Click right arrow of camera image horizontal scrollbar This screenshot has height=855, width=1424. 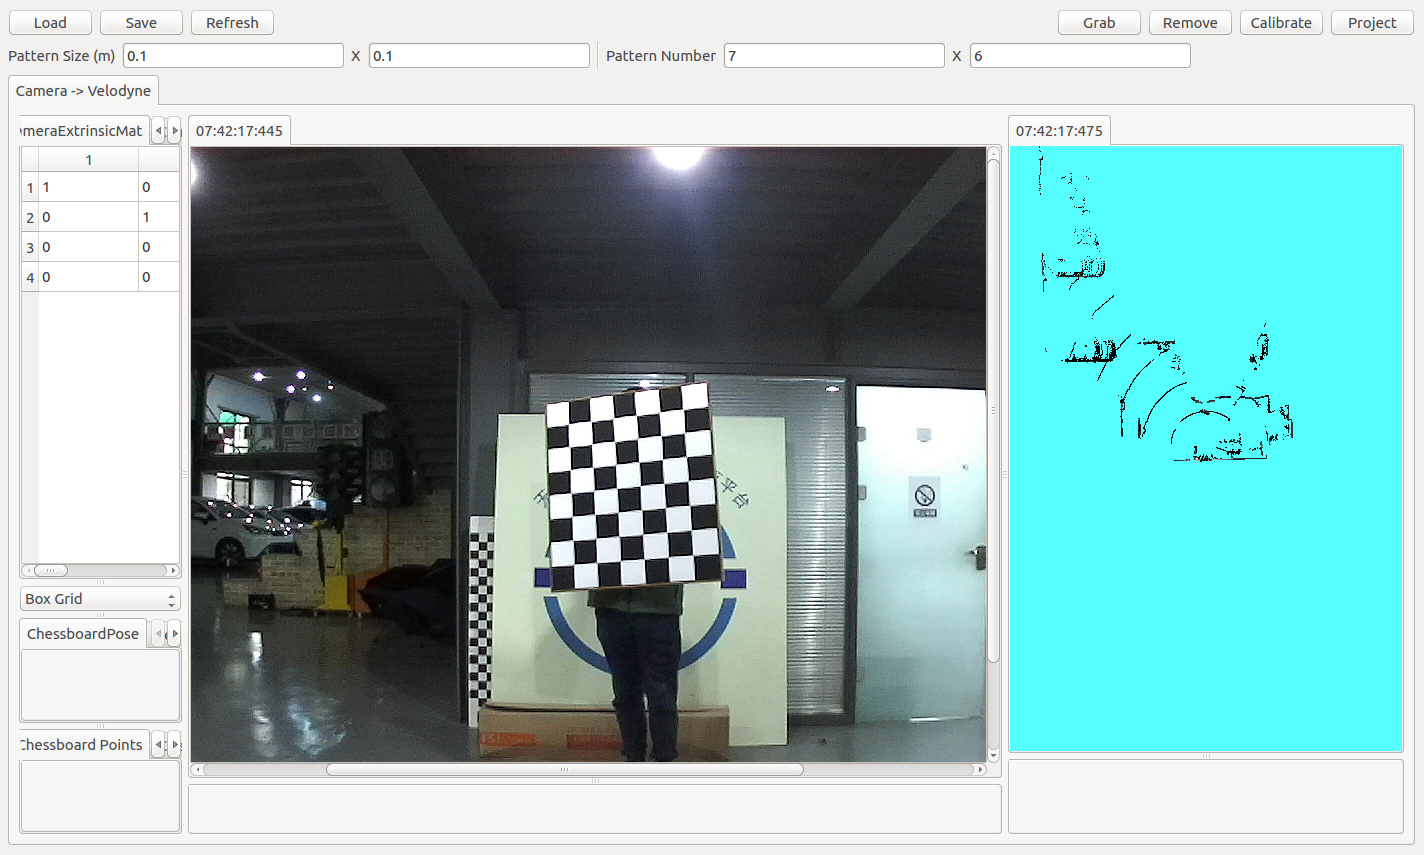(980, 770)
